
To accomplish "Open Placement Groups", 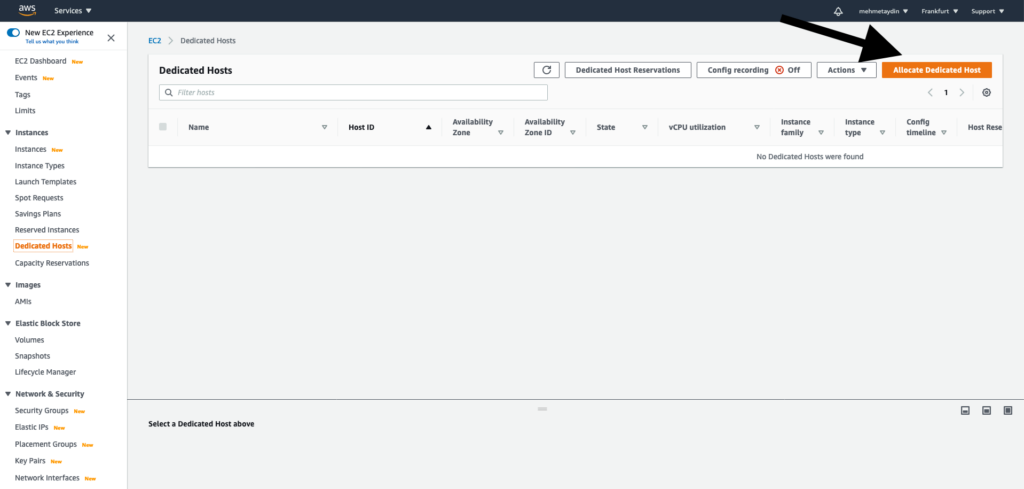I will click(46, 445).
